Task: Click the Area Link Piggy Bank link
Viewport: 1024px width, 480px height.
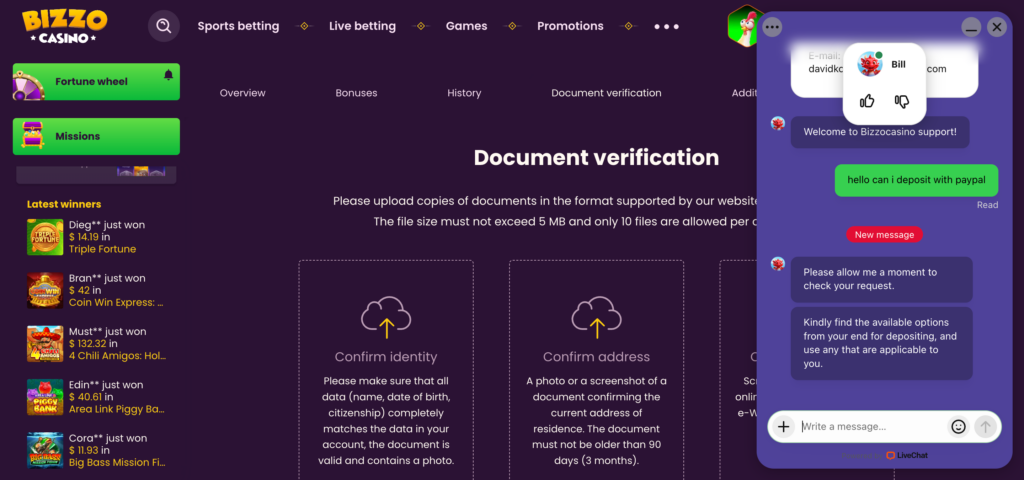Action: [x=117, y=409]
